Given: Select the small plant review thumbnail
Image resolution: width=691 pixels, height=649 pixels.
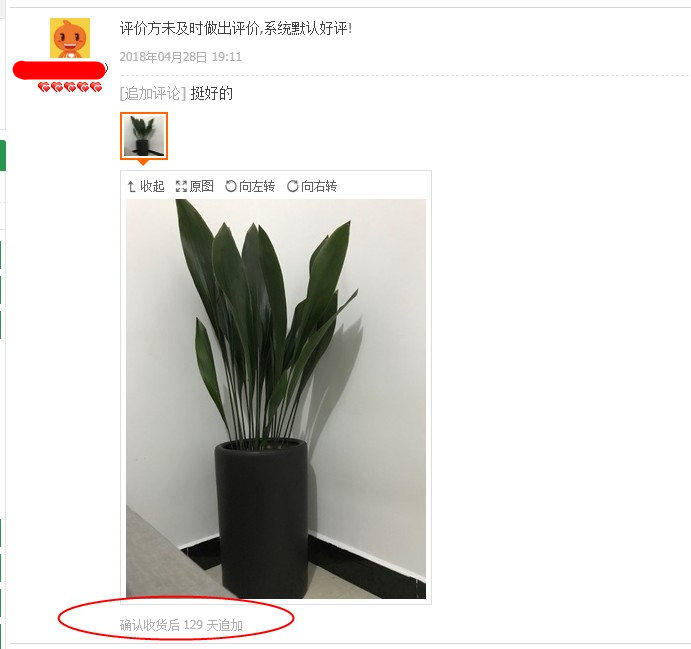Looking at the screenshot, I should click(144, 136).
